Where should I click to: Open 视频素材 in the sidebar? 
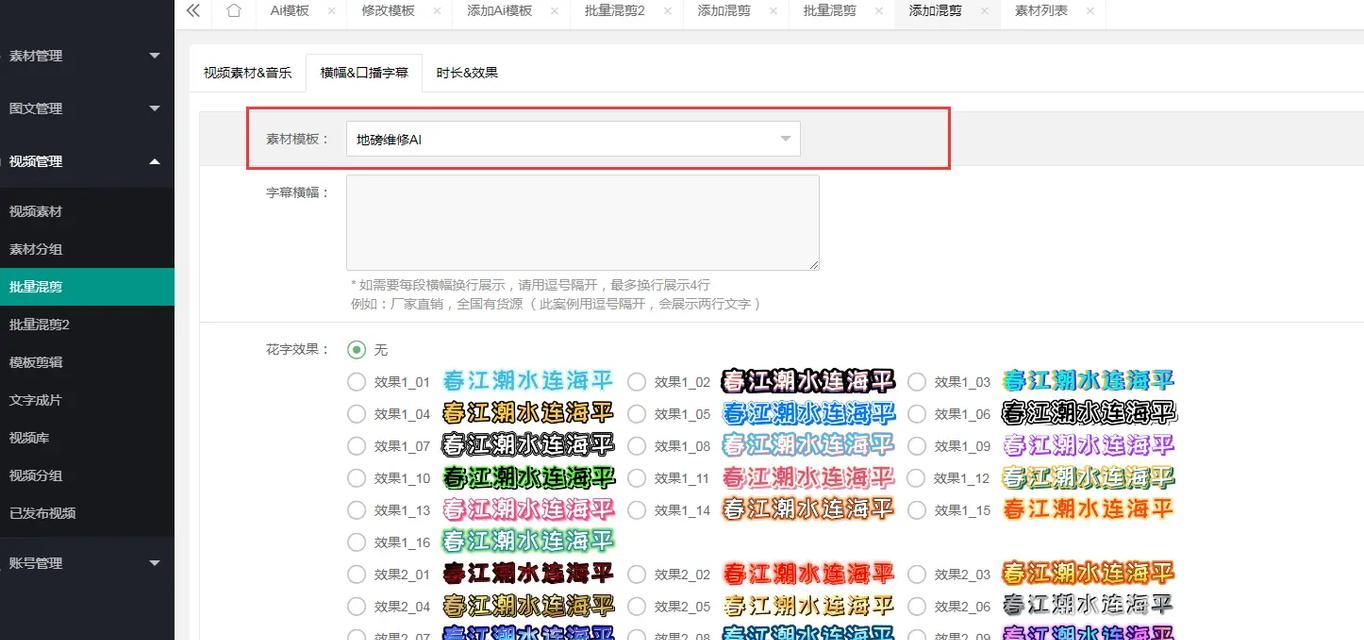click(x=87, y=211)
